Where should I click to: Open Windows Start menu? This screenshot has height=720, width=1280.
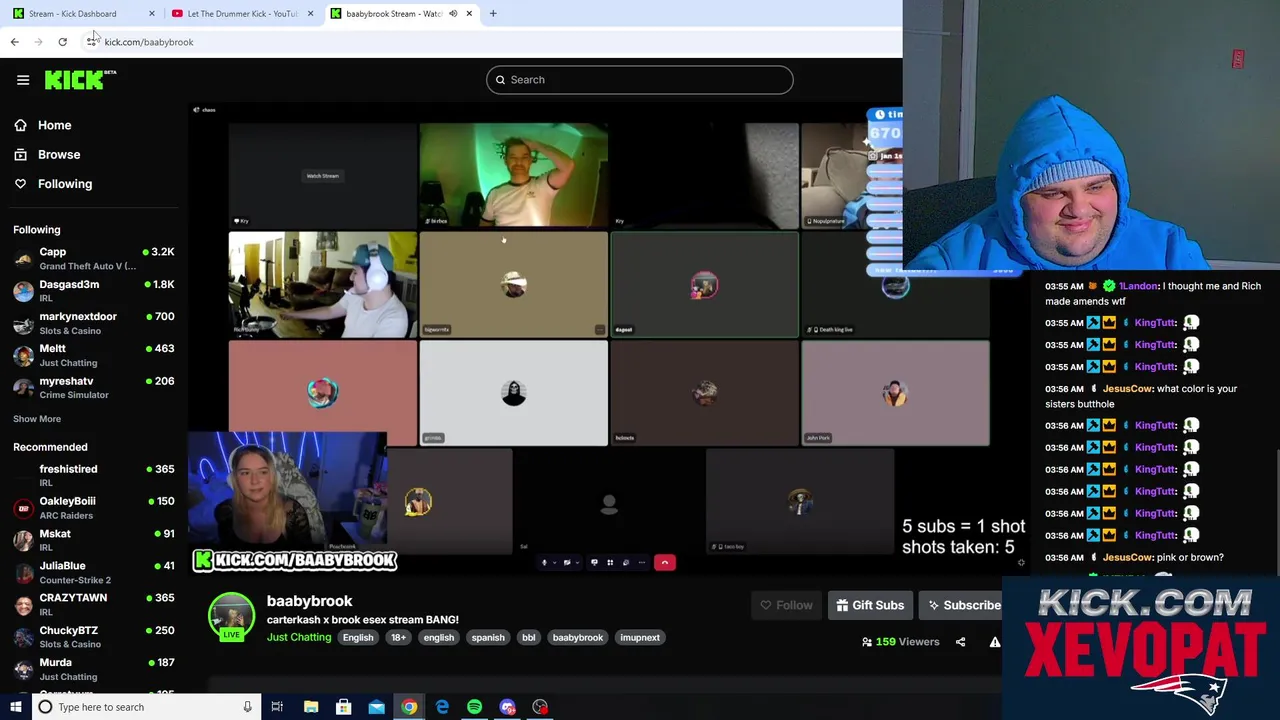15,707
